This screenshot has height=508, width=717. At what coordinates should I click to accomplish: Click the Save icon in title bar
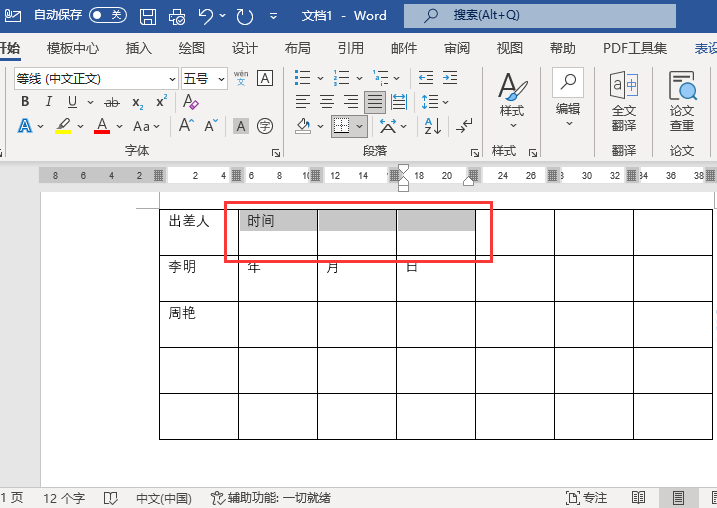pyautogui.click(x=147, y=16)
